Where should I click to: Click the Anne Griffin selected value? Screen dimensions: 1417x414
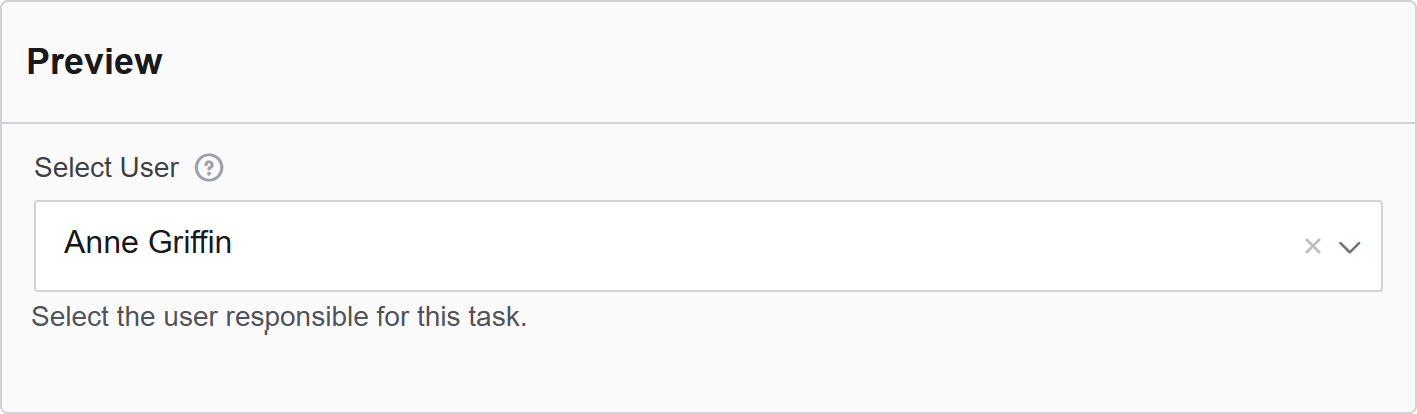tap(148, 243)
